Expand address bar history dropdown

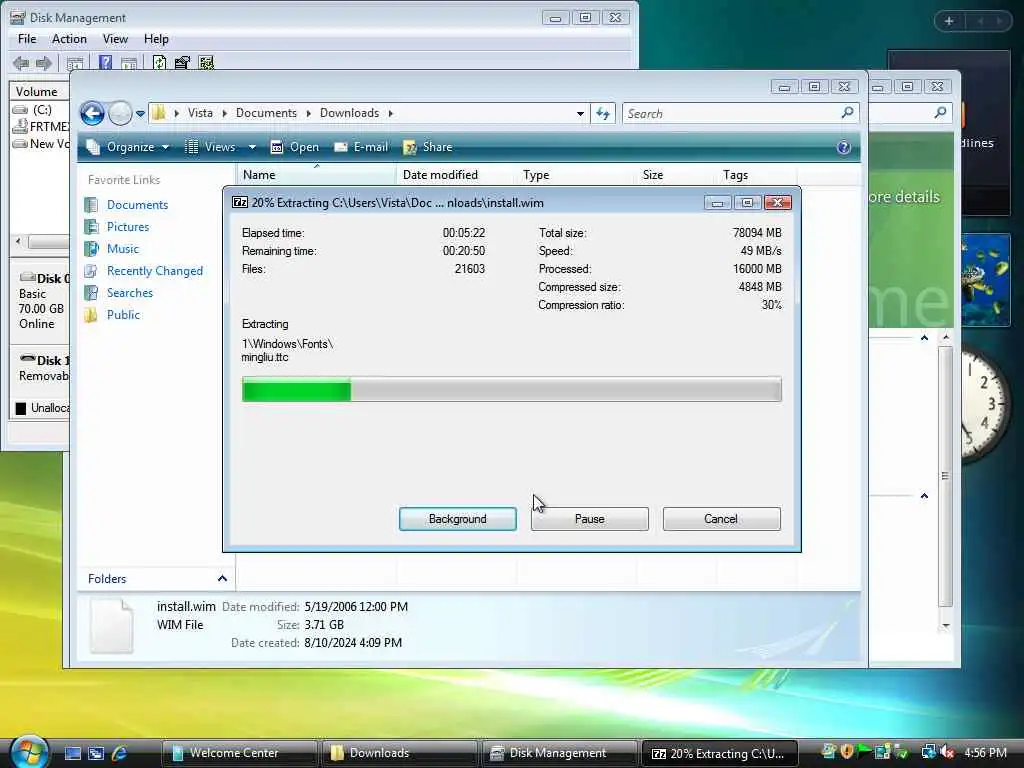(x=580, y=114)
